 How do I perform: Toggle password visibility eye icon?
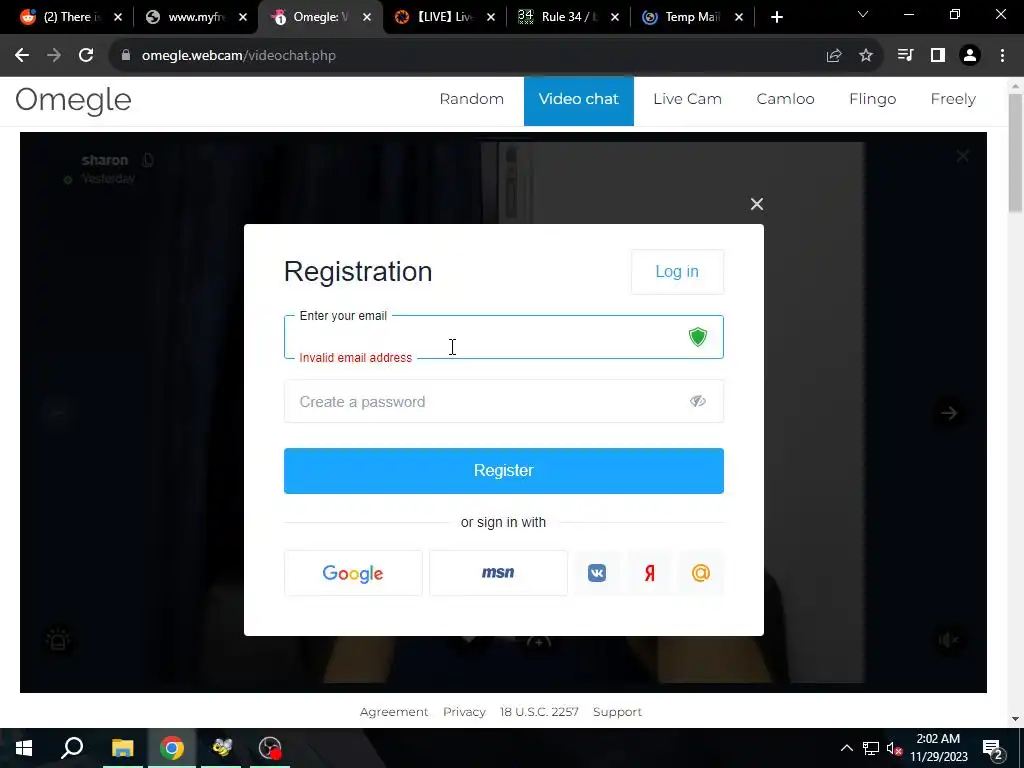(x=697, y=401)
